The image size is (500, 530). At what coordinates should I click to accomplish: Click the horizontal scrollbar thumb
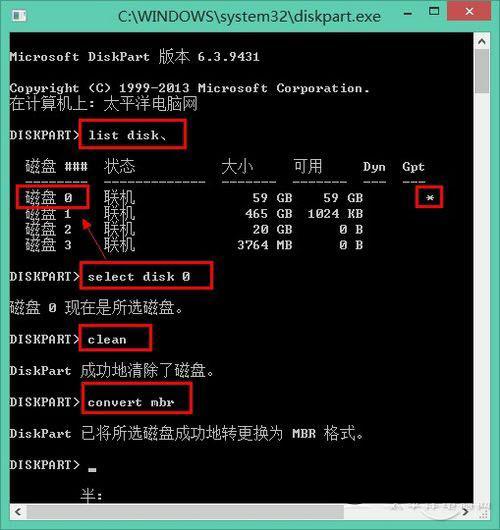coord(185,512)
